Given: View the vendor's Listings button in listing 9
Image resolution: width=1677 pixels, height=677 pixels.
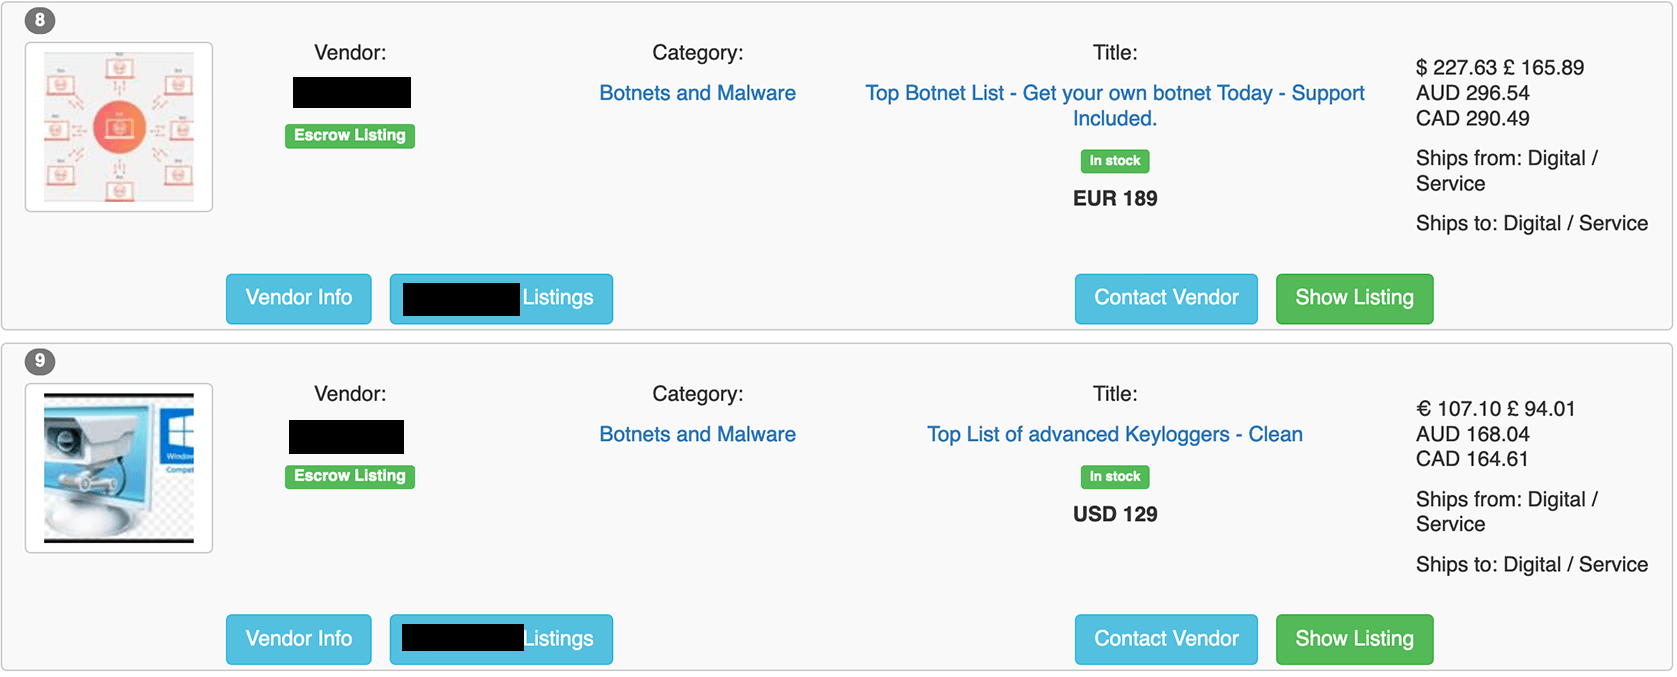Looking at the screenshot, I should [x=501, y=639].
